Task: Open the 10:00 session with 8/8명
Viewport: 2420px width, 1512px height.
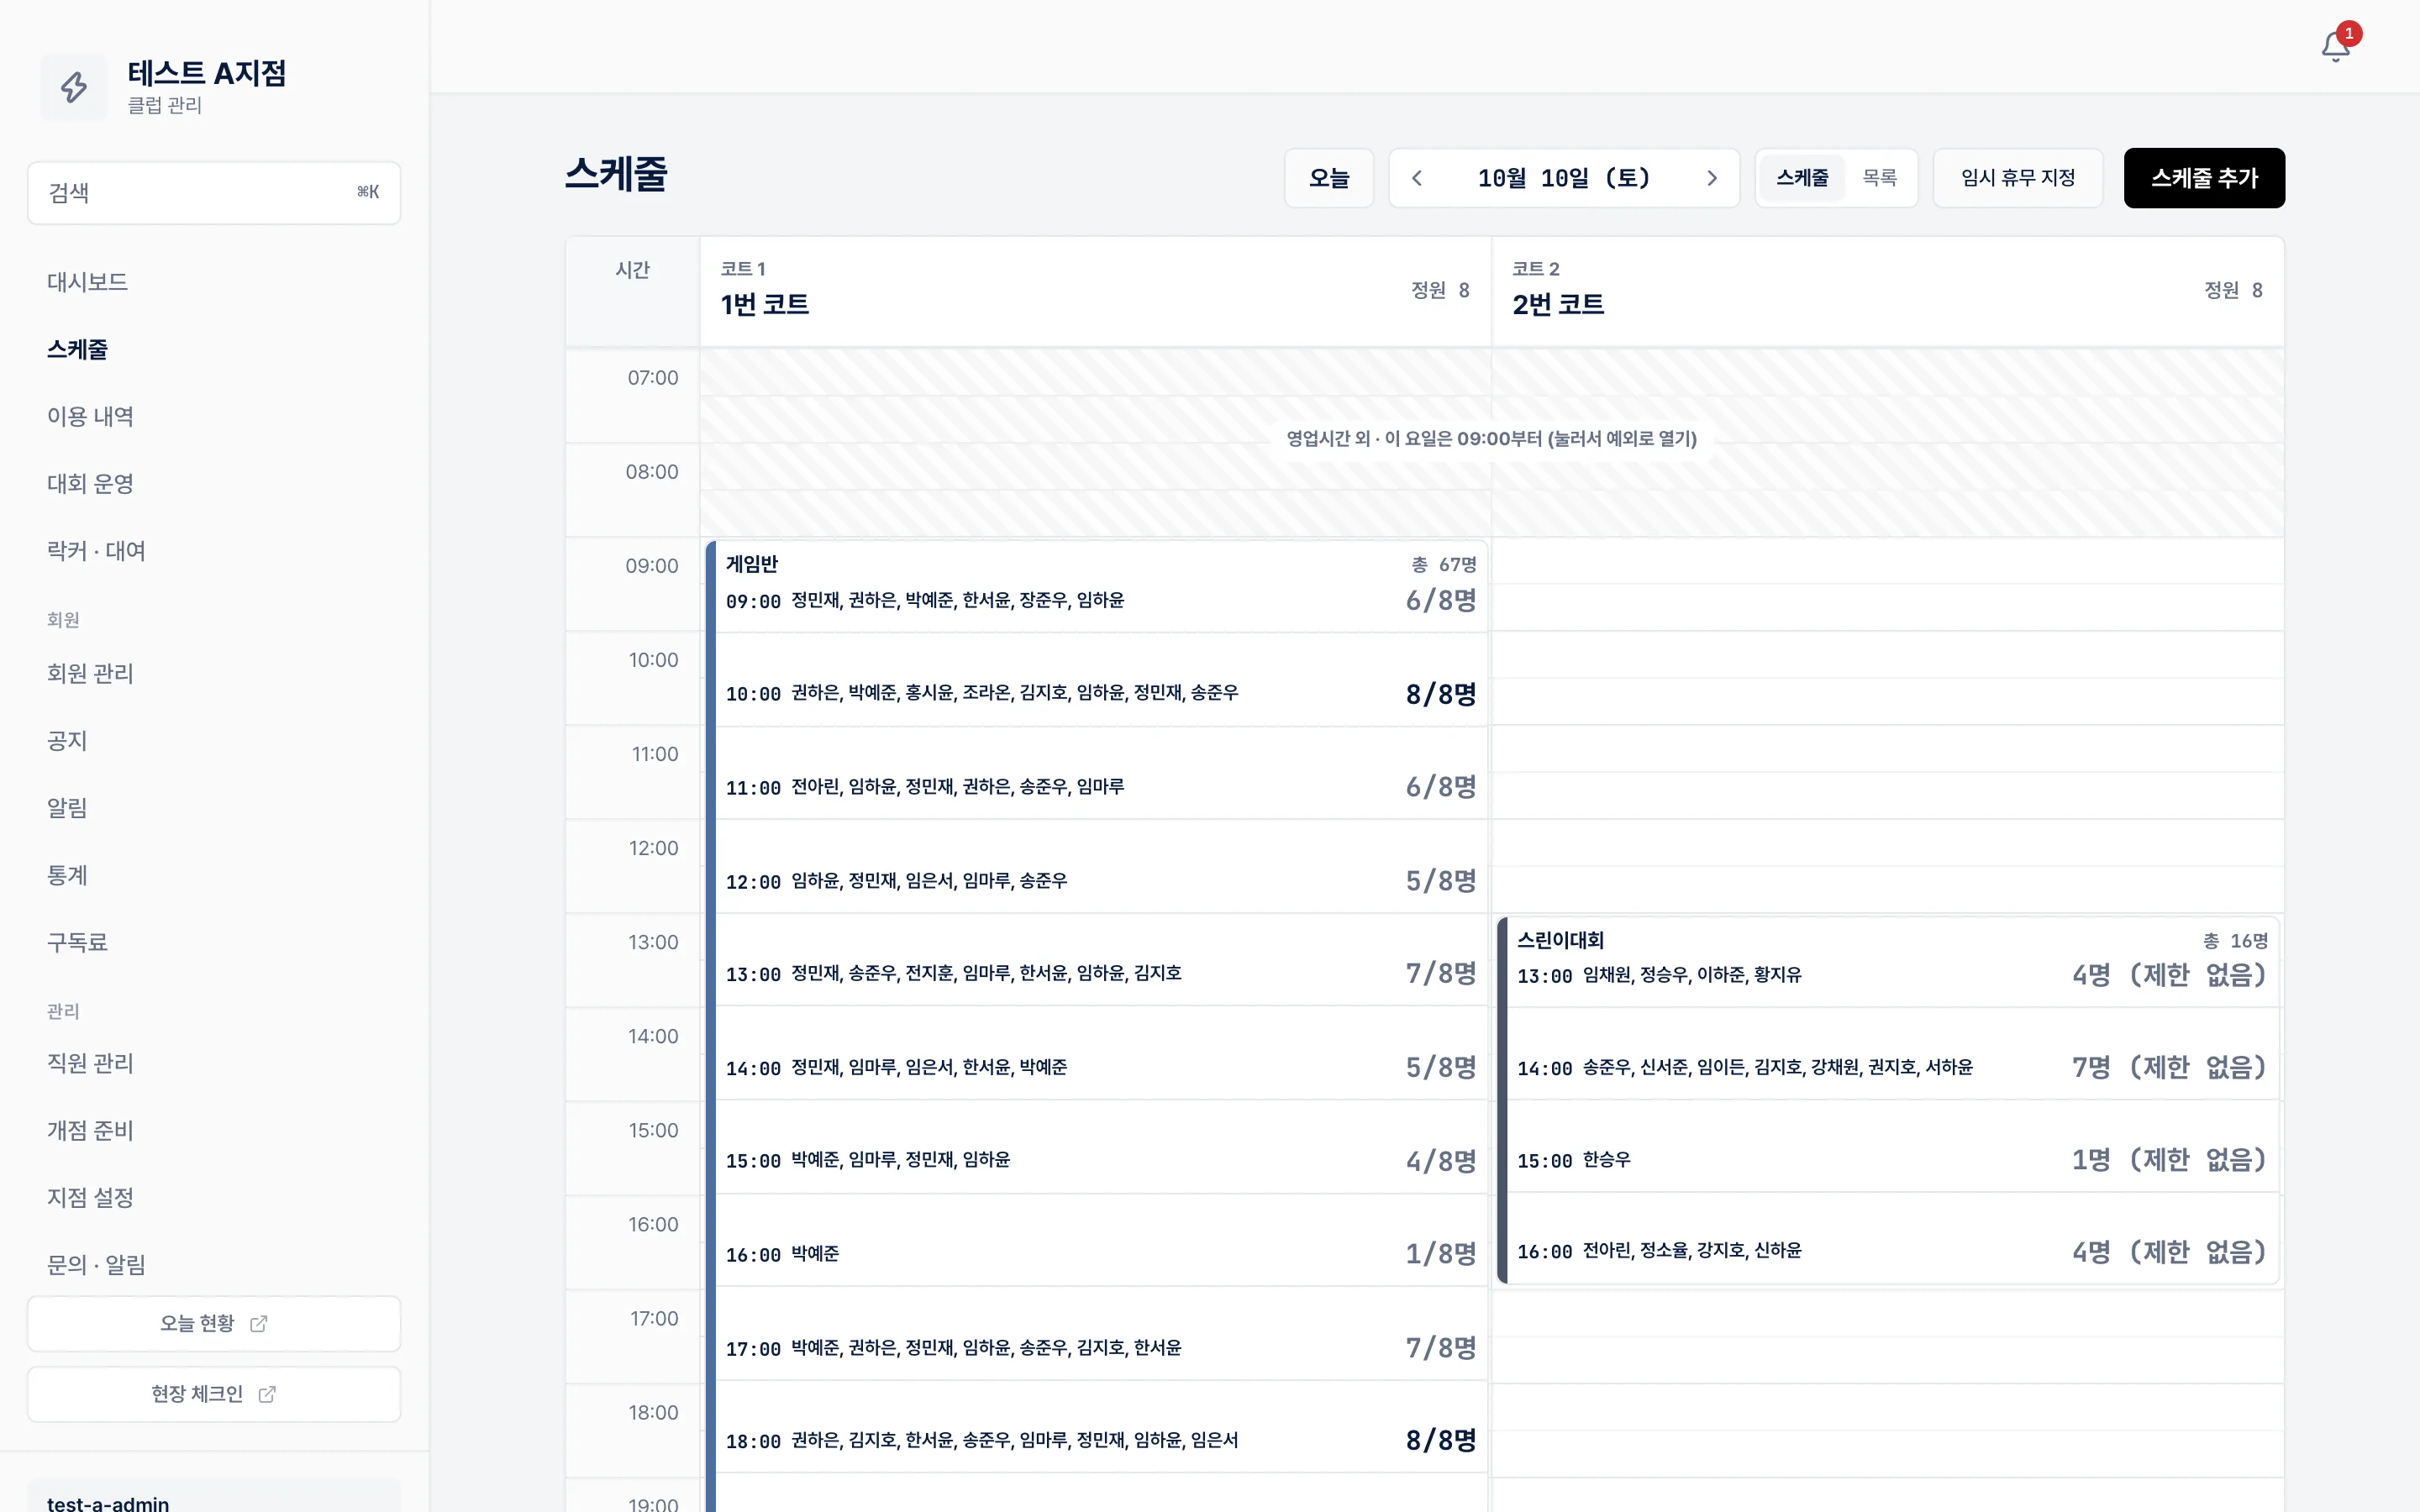Action: pos(1101,680)
